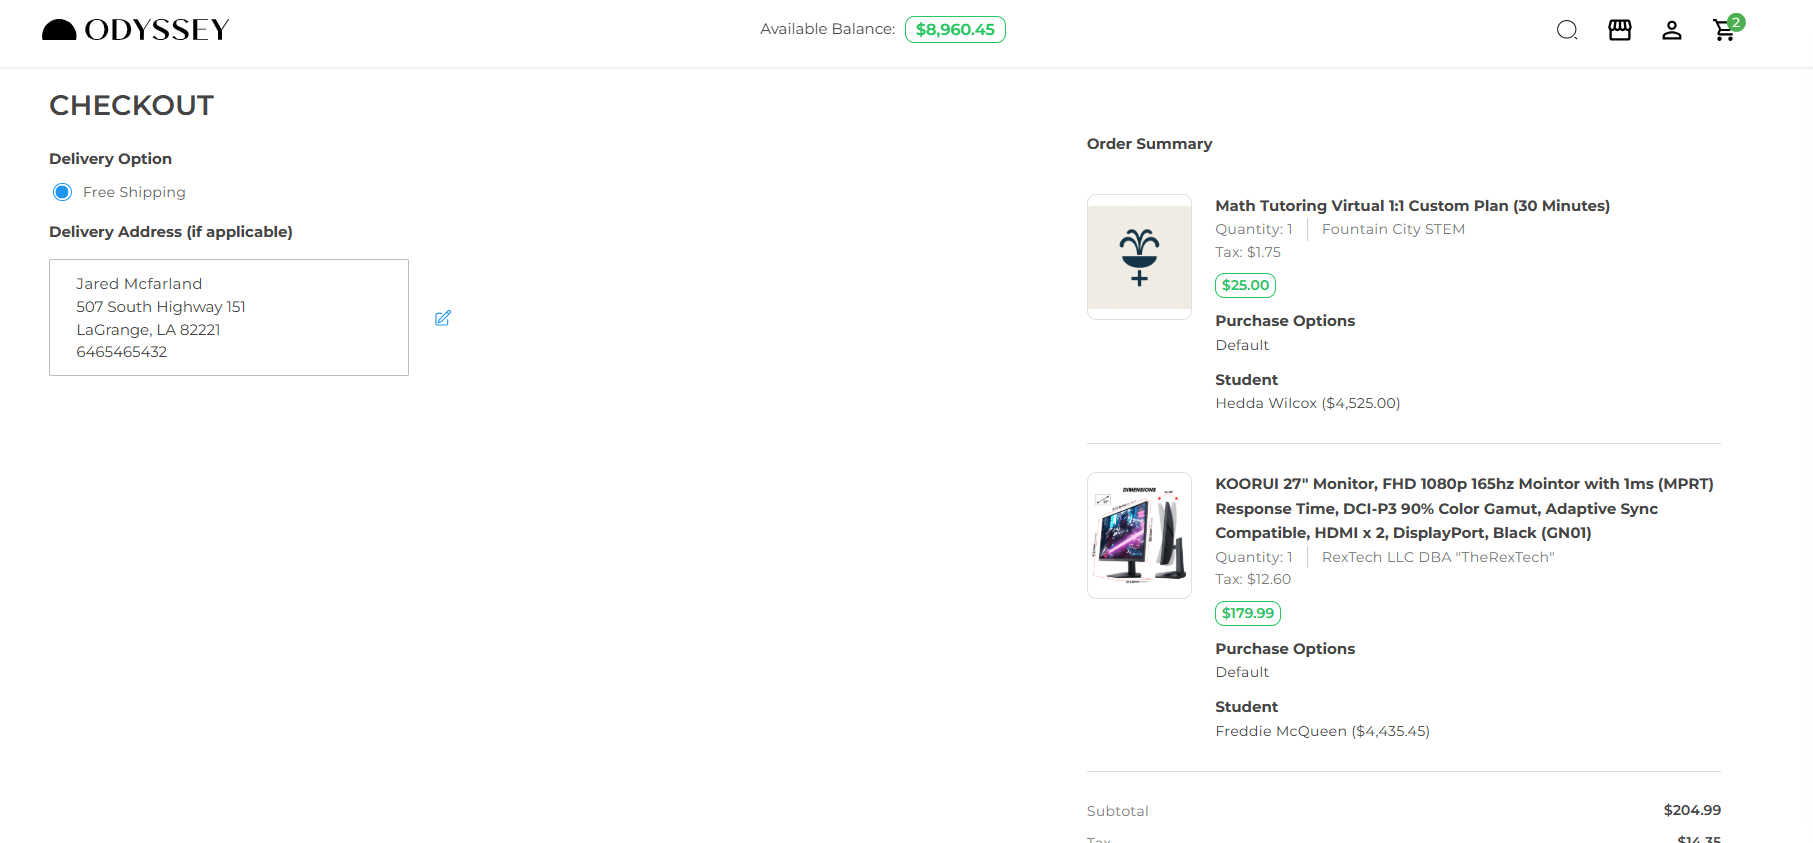This screenshot has height=843, width=1813.
Task: Open the RexTech LLC vendor link
Action: 1437,557
